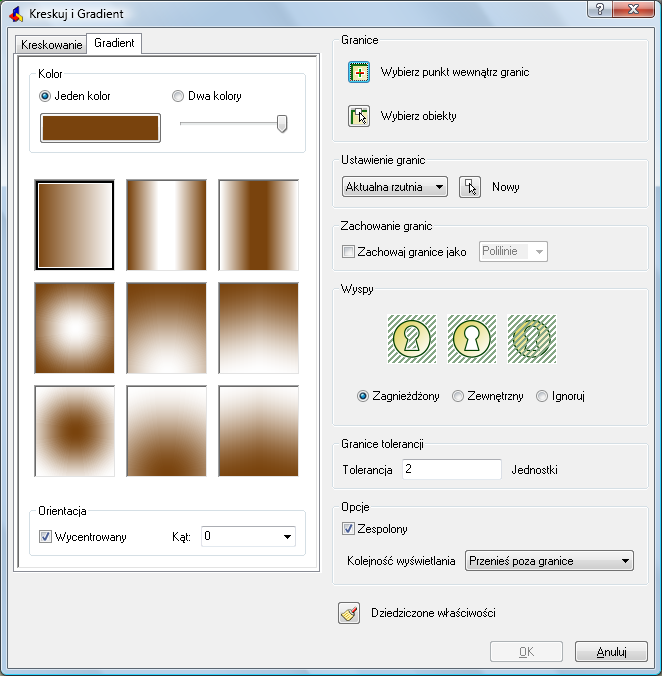Select the inverted hemispherical brown-bottom gradient pattern

[166, 431]
